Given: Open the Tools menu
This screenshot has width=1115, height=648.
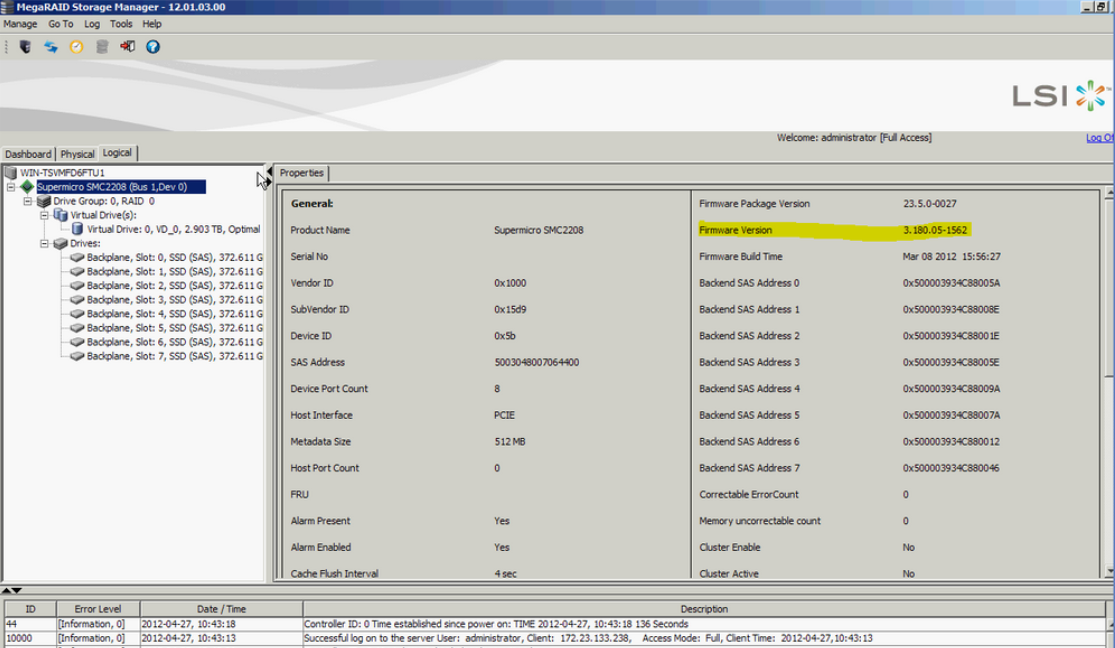Looking at the screenshot, I should pyautogui.click(x=121, y=24).
